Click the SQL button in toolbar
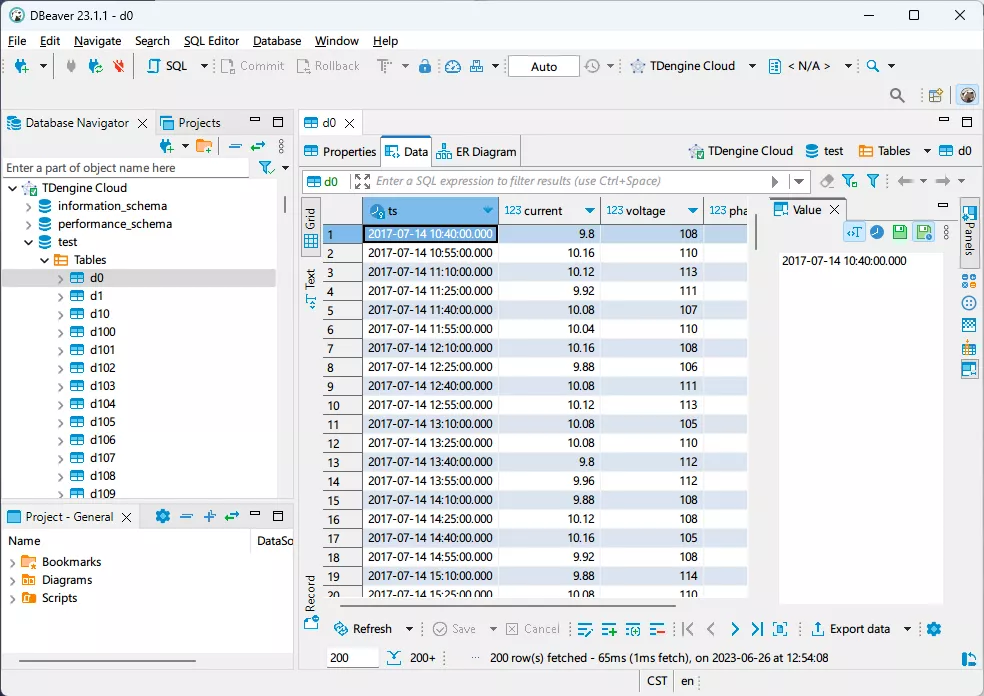 pos(167,66)
